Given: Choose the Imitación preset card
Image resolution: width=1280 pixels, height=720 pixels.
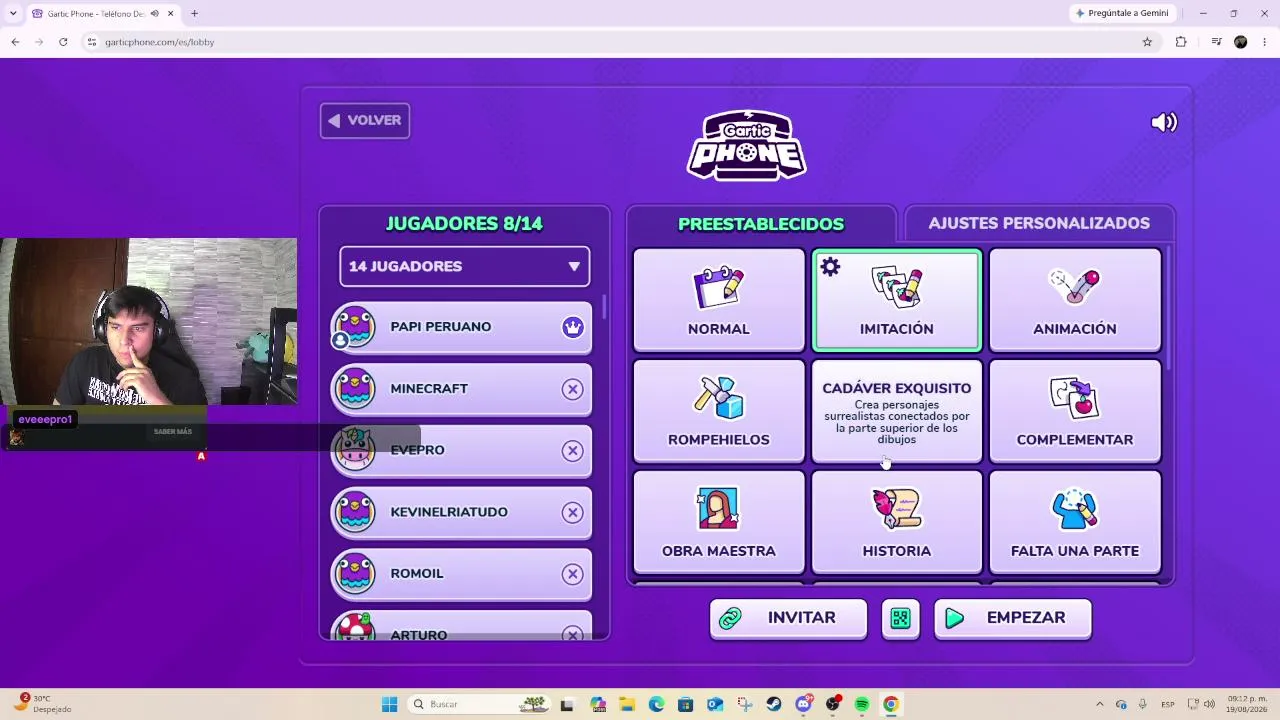Looking at the screenshot, I should 897,300.
